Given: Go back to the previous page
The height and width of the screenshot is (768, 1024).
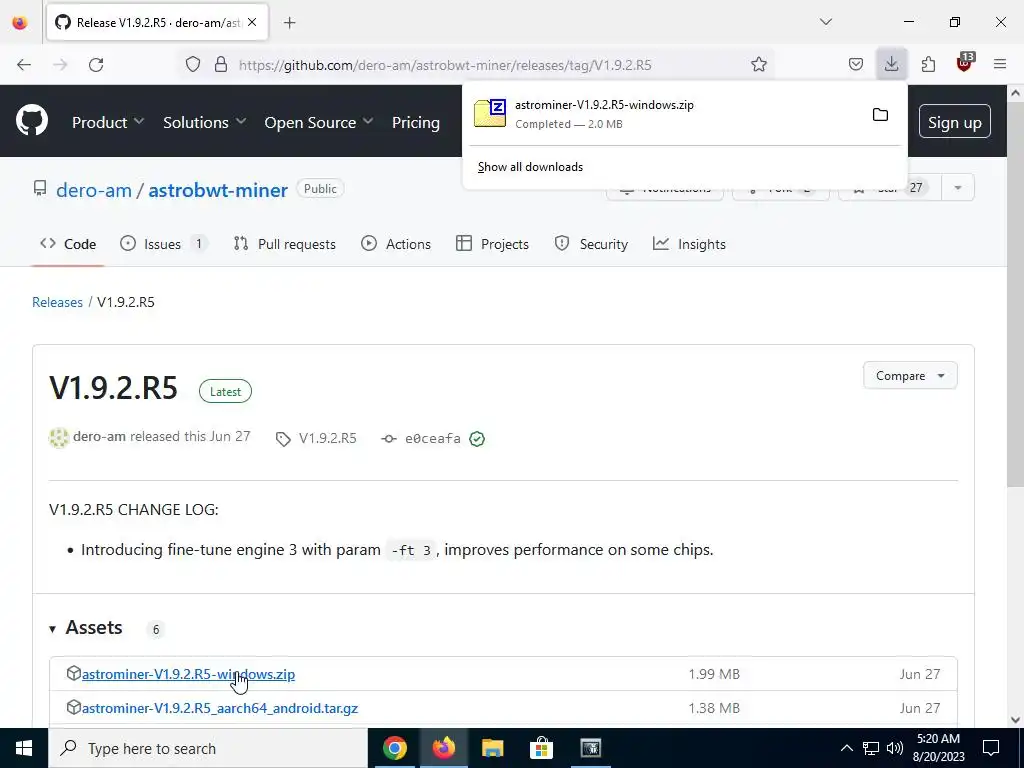Looking at the screenshot, I should (24, 65).
